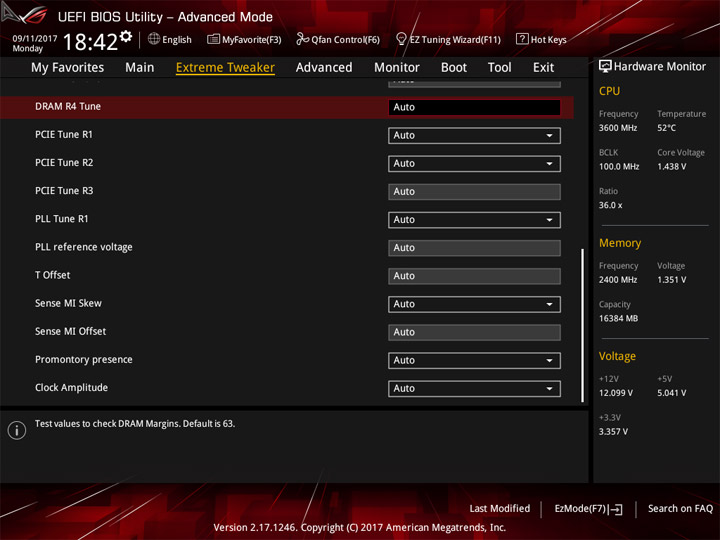Select PLL reference voltage label
Screen dimensions: 720x540
pyautogui.click(x=84, y=247)
